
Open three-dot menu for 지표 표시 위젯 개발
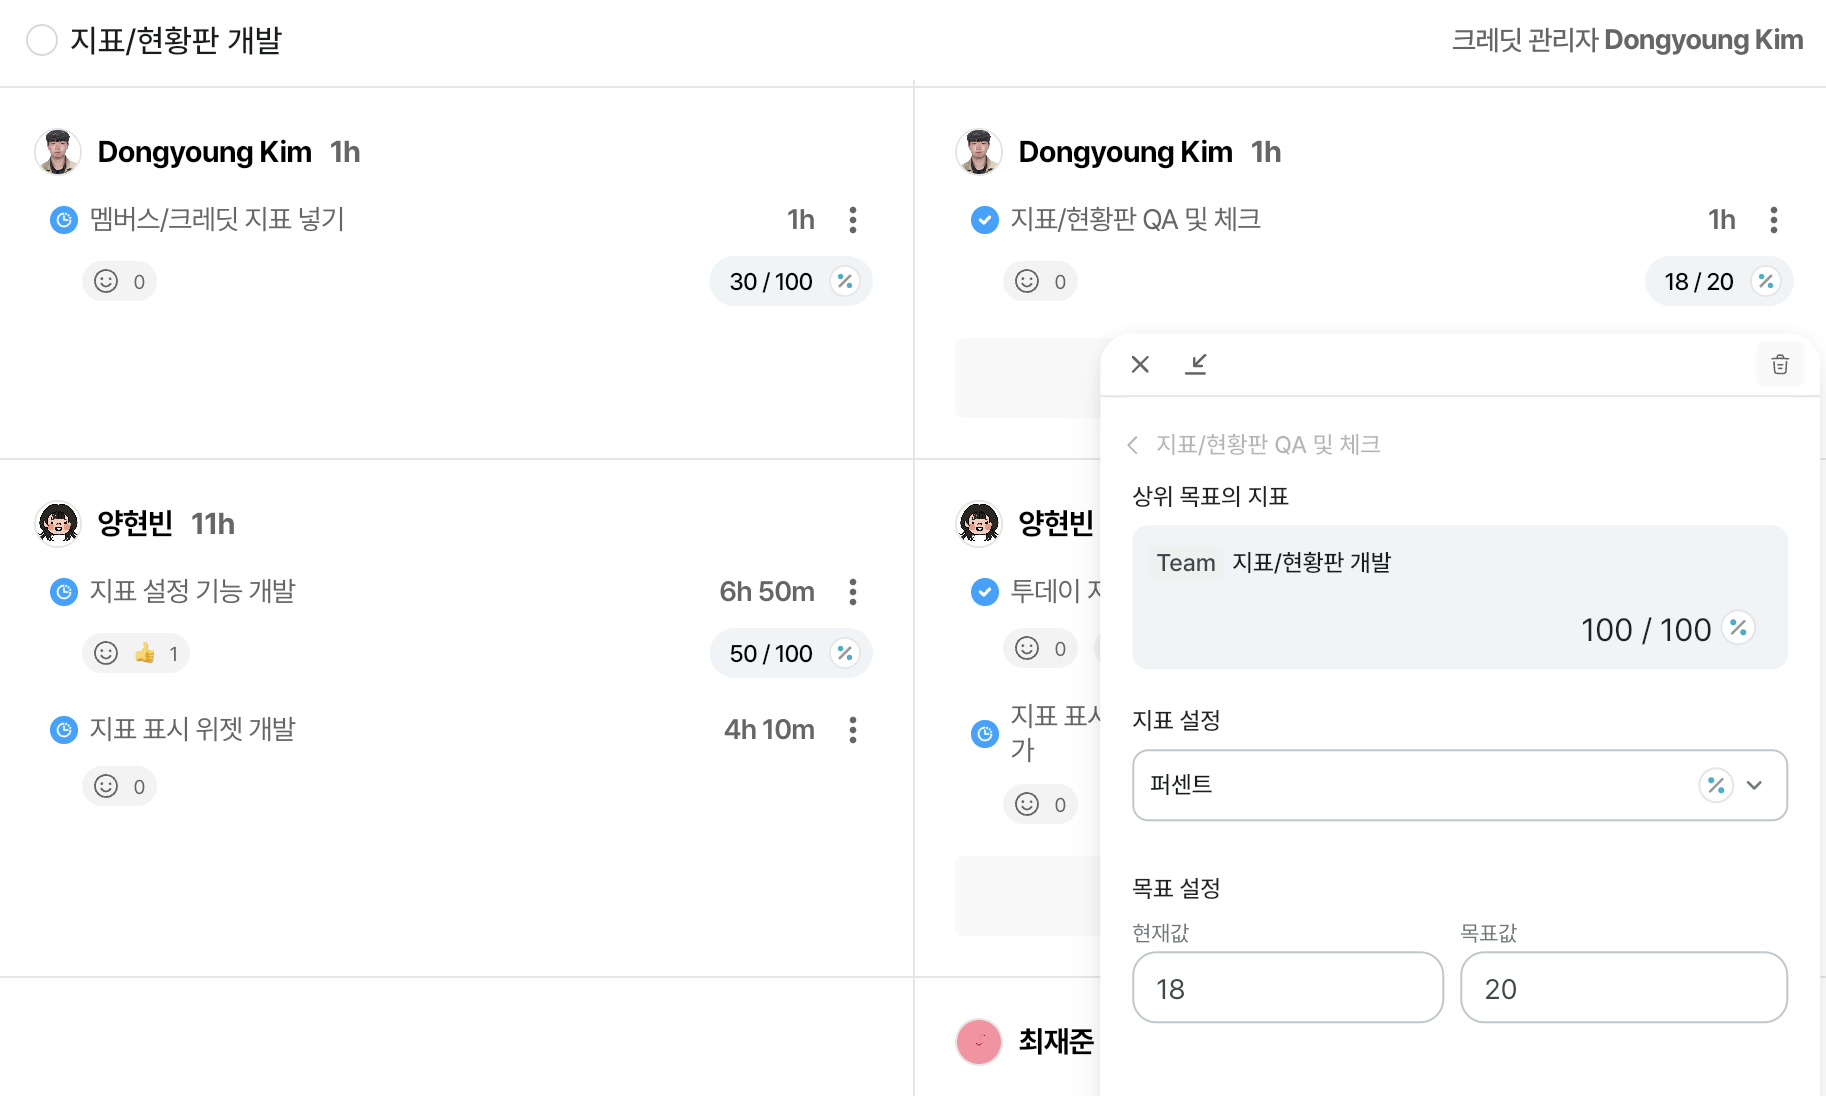point(853,730)
